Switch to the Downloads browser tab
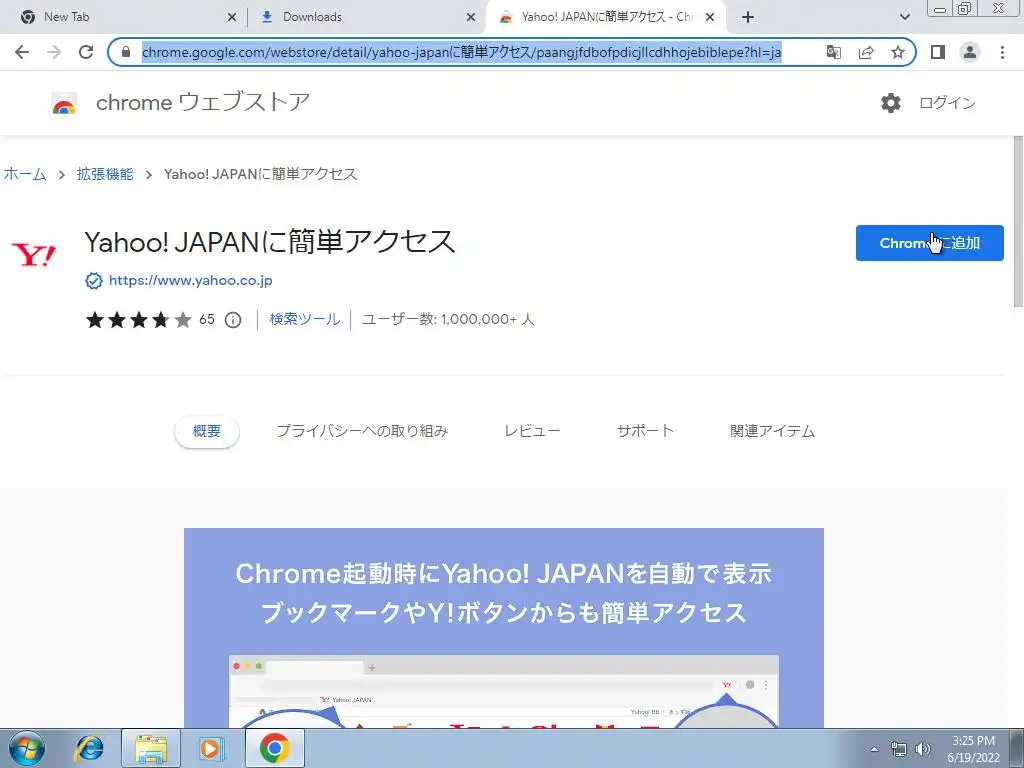The image size is (1024, 768). click(x=367, y=17)
